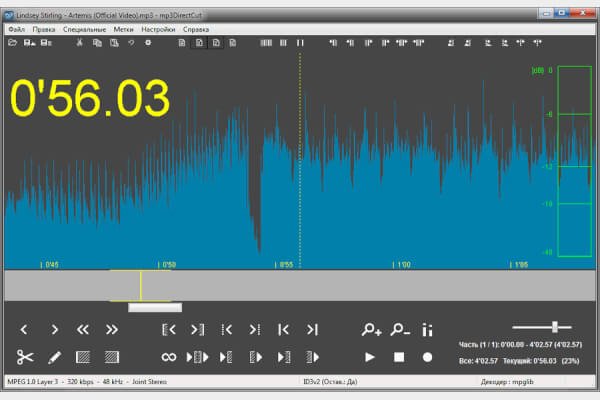The width and height of the screenshot is (600, 400).
Task: Go to selection start bracket-left button
Action: pos(169,330)
